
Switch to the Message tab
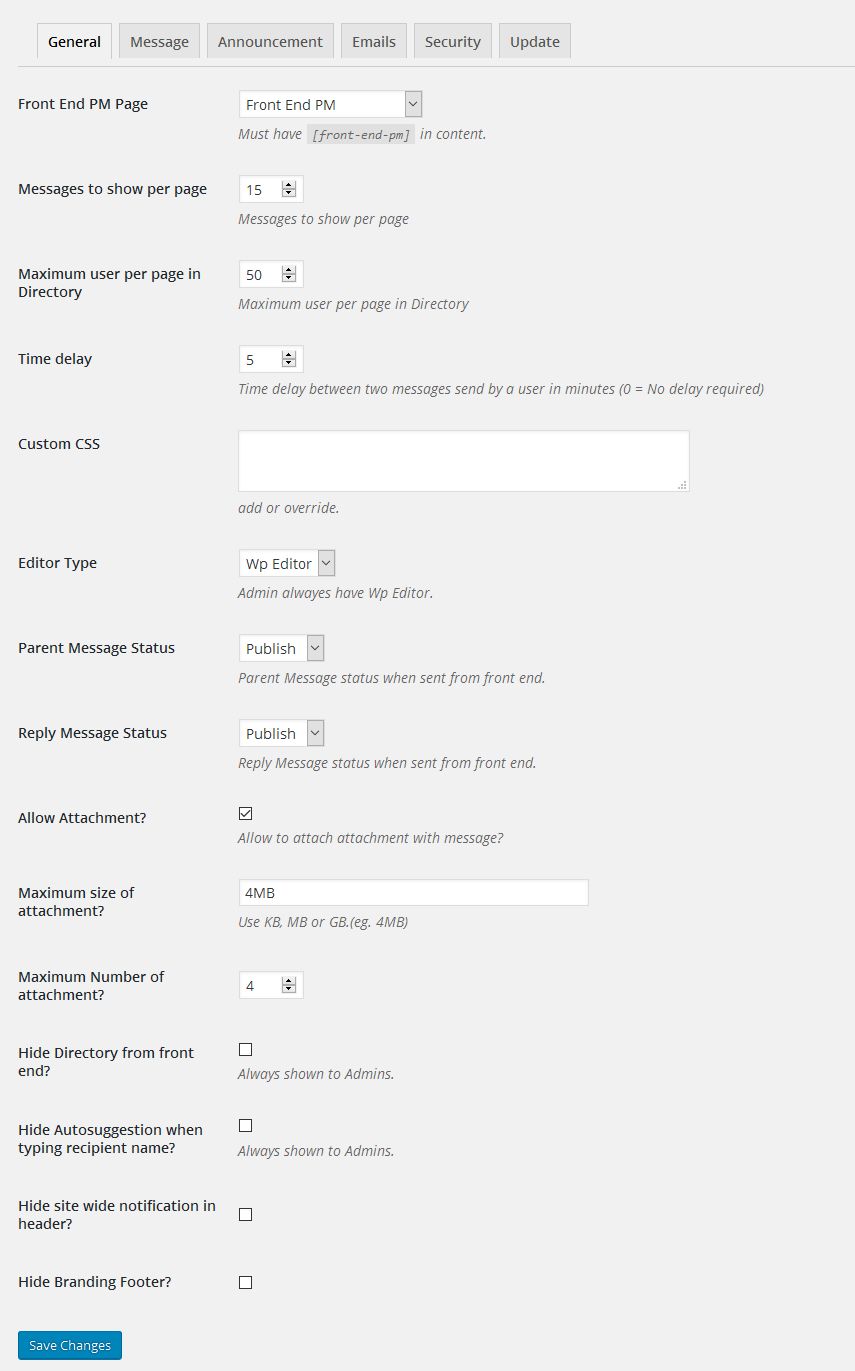[158, 41]
